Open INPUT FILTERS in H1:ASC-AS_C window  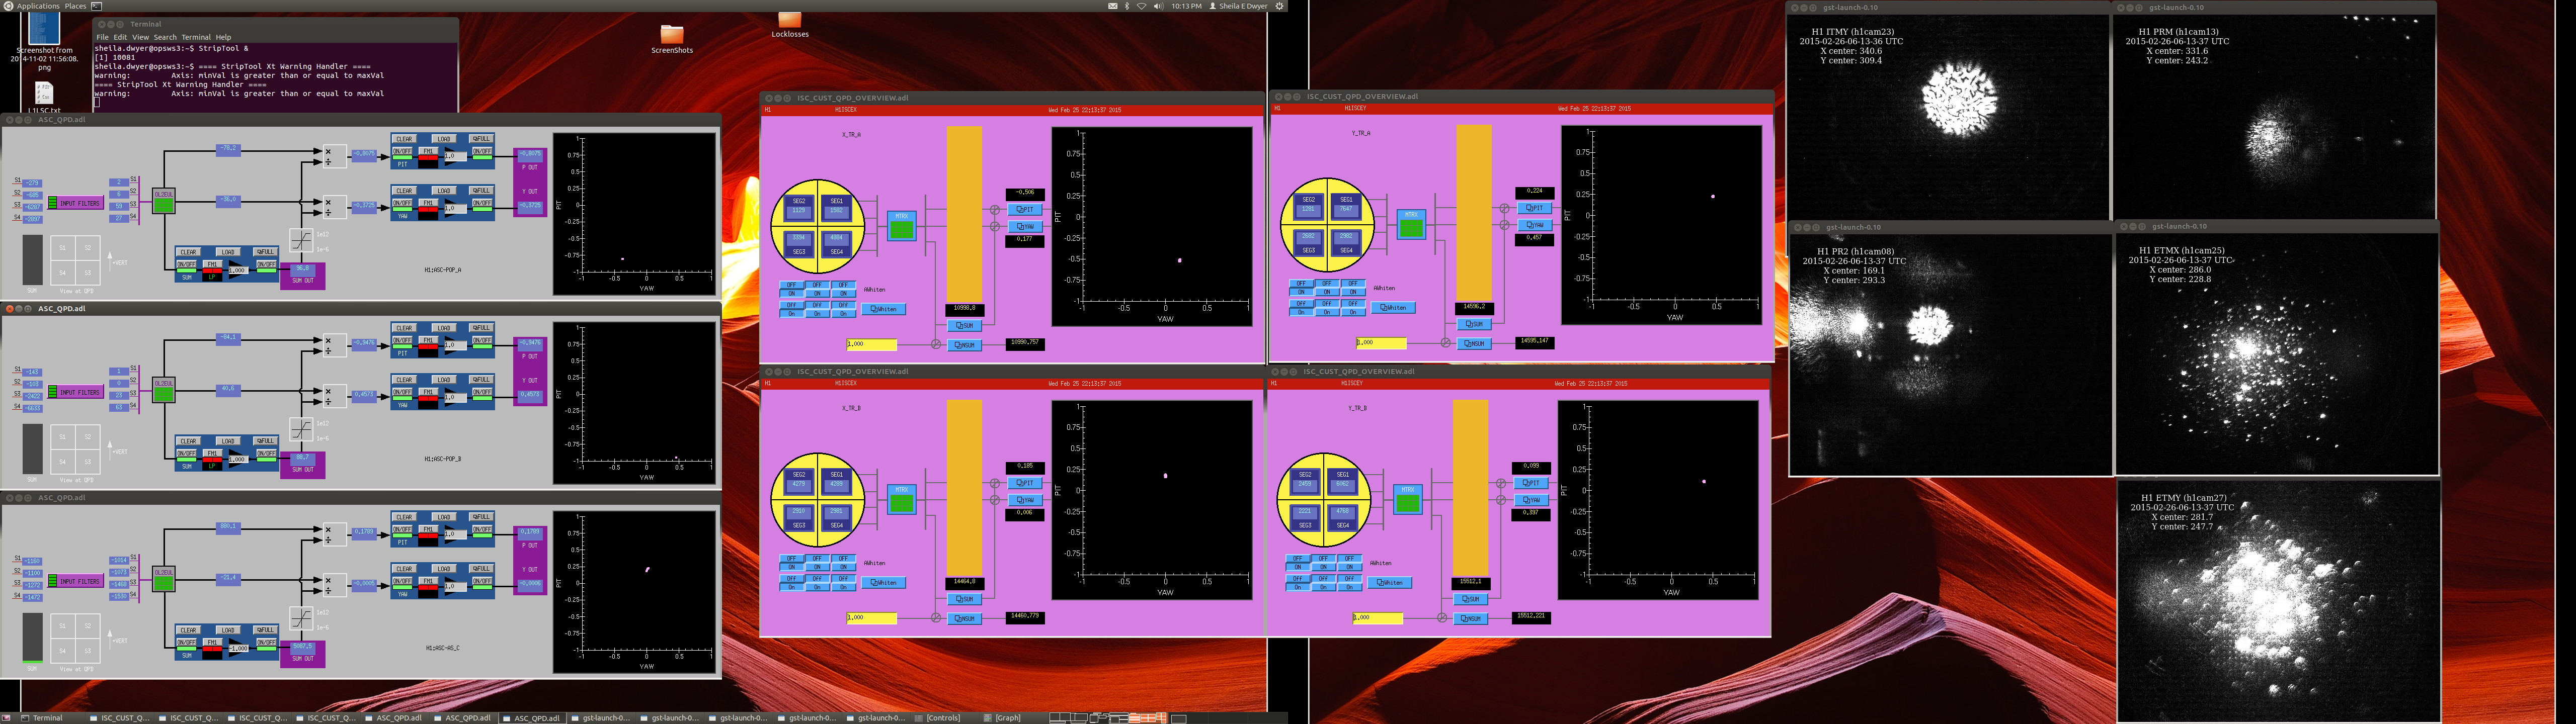[x=76, y=581]
